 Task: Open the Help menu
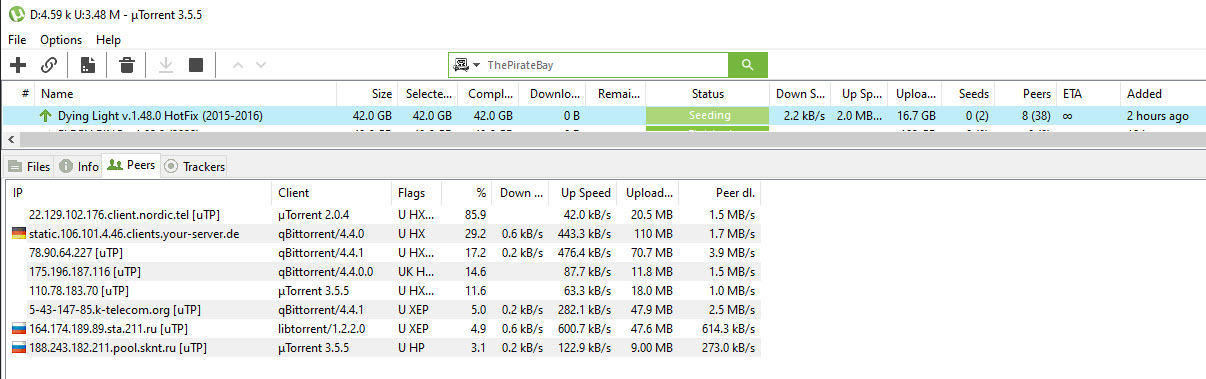coord(108,40)
